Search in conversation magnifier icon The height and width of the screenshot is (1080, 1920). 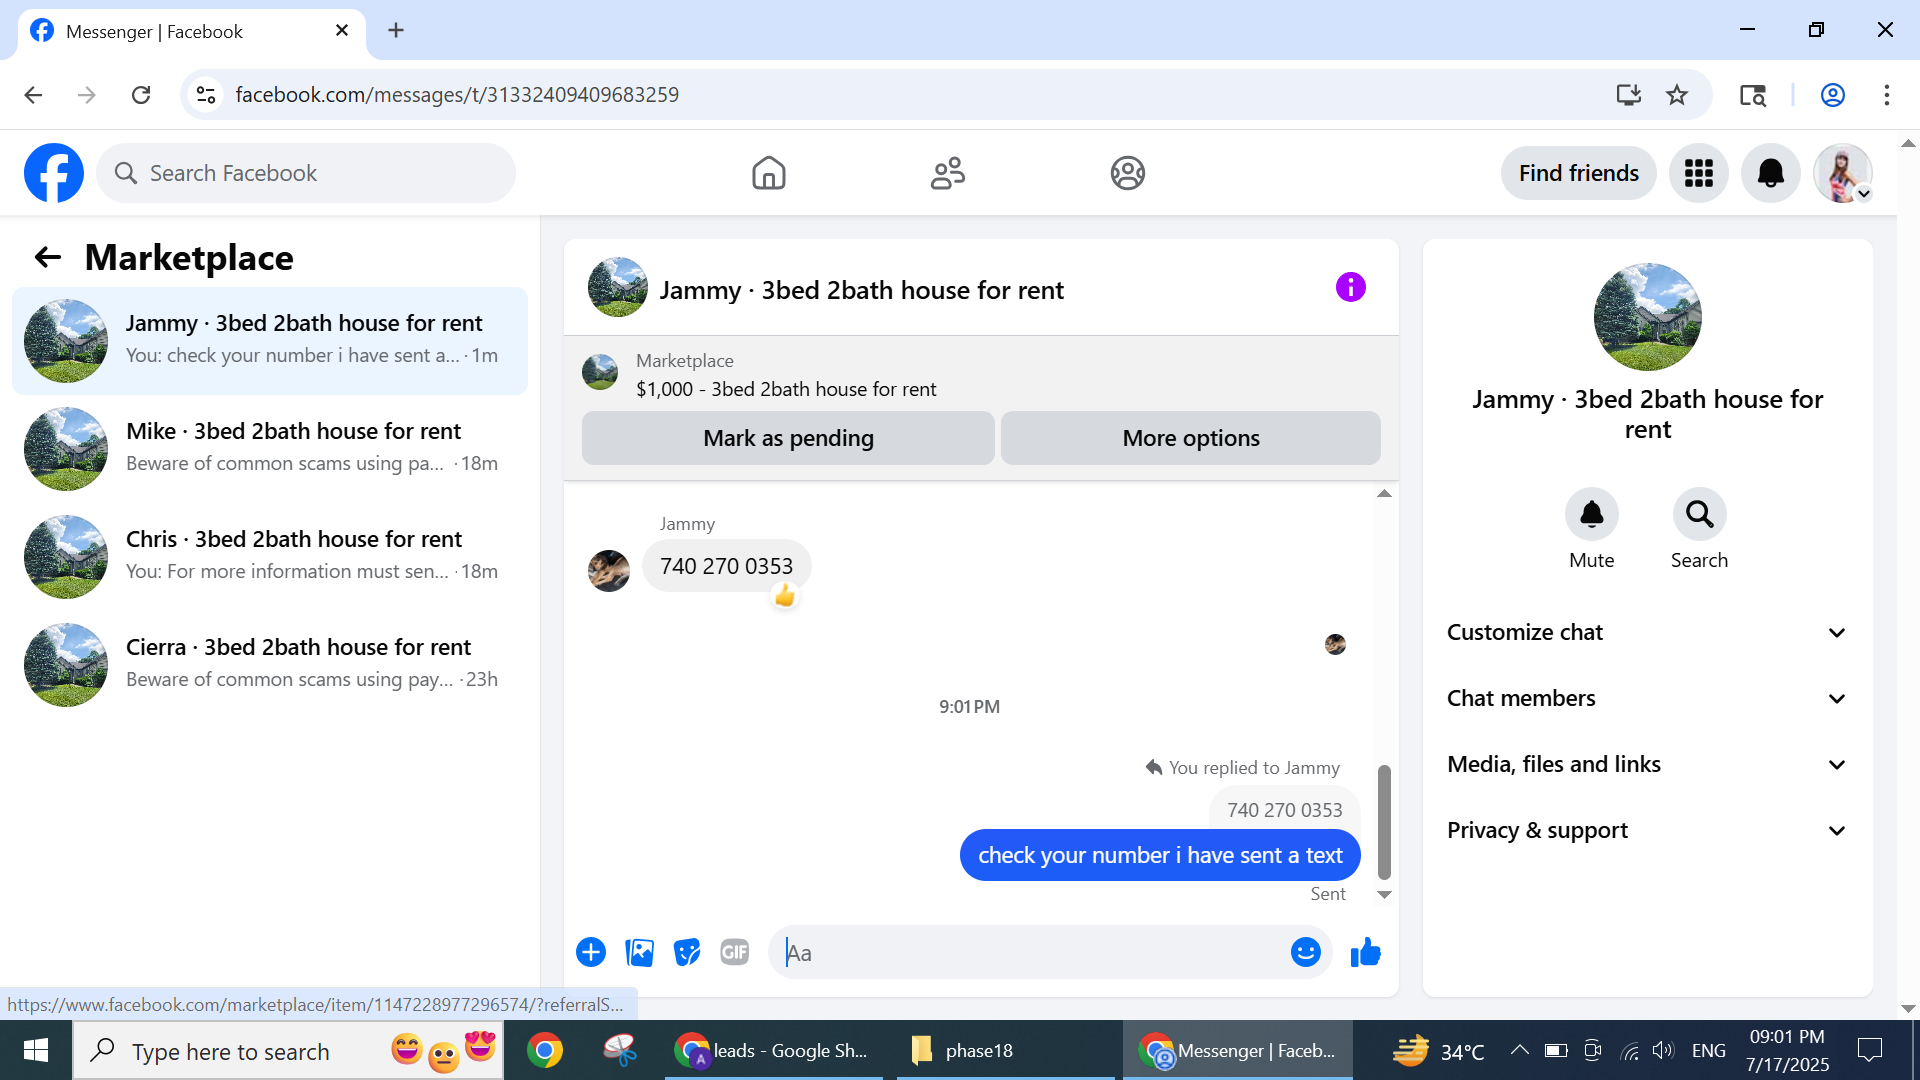(x=1700, y=514)
